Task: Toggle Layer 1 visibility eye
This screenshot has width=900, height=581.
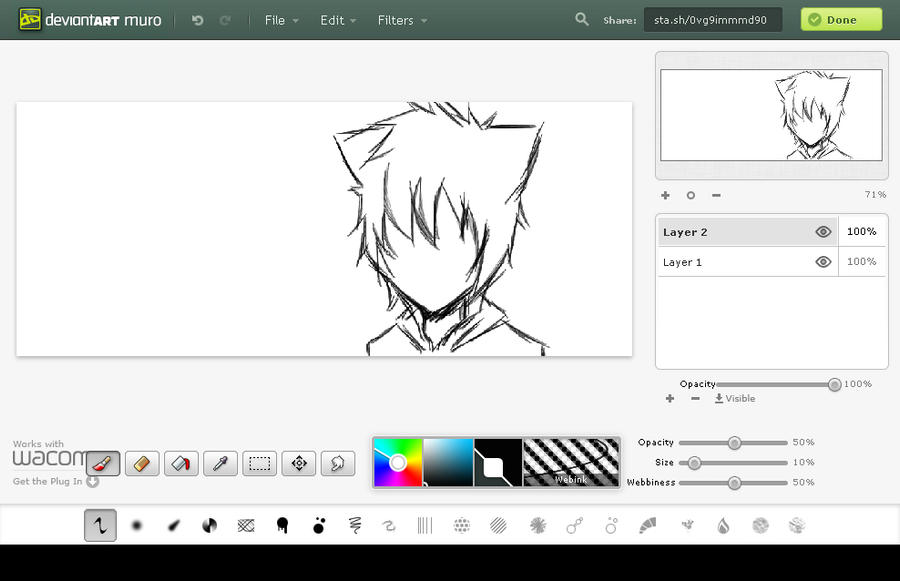Action: [x=823, y=262]
